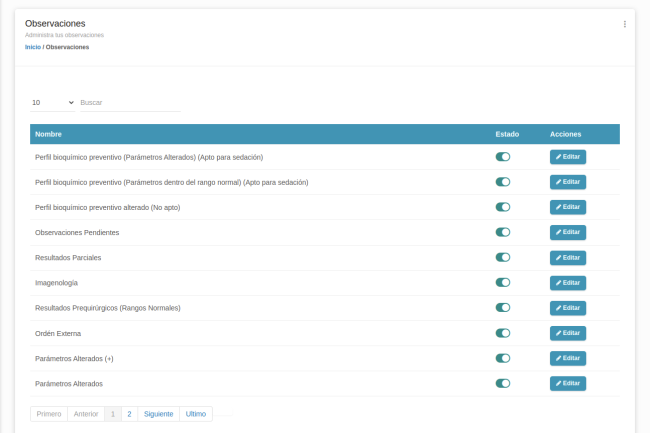The width and height of the screenshot is (650, 433).
Task: Edit the Parámetros Alterados (+) row
Action: tap(567, 358)
